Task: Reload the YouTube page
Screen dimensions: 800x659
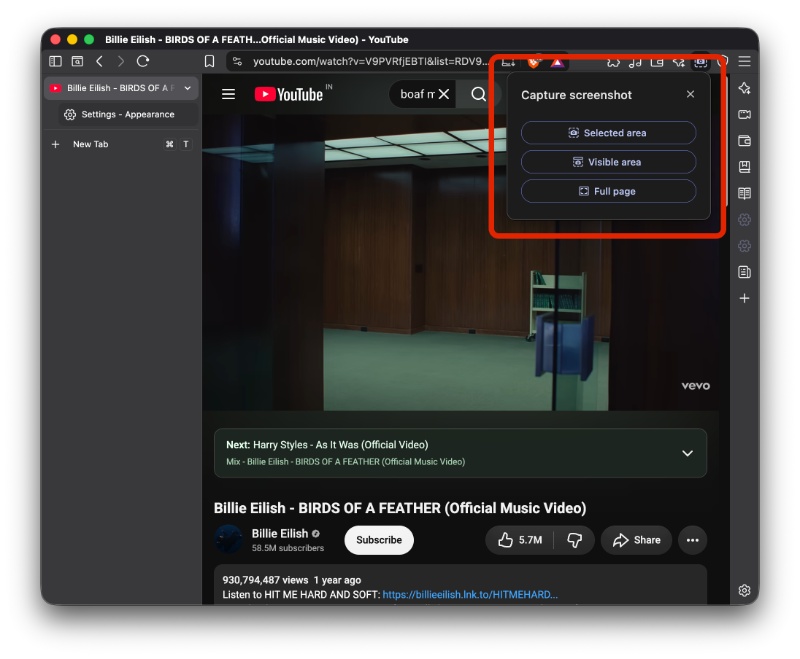Action: pyautogui.click(x=143, y=61)
